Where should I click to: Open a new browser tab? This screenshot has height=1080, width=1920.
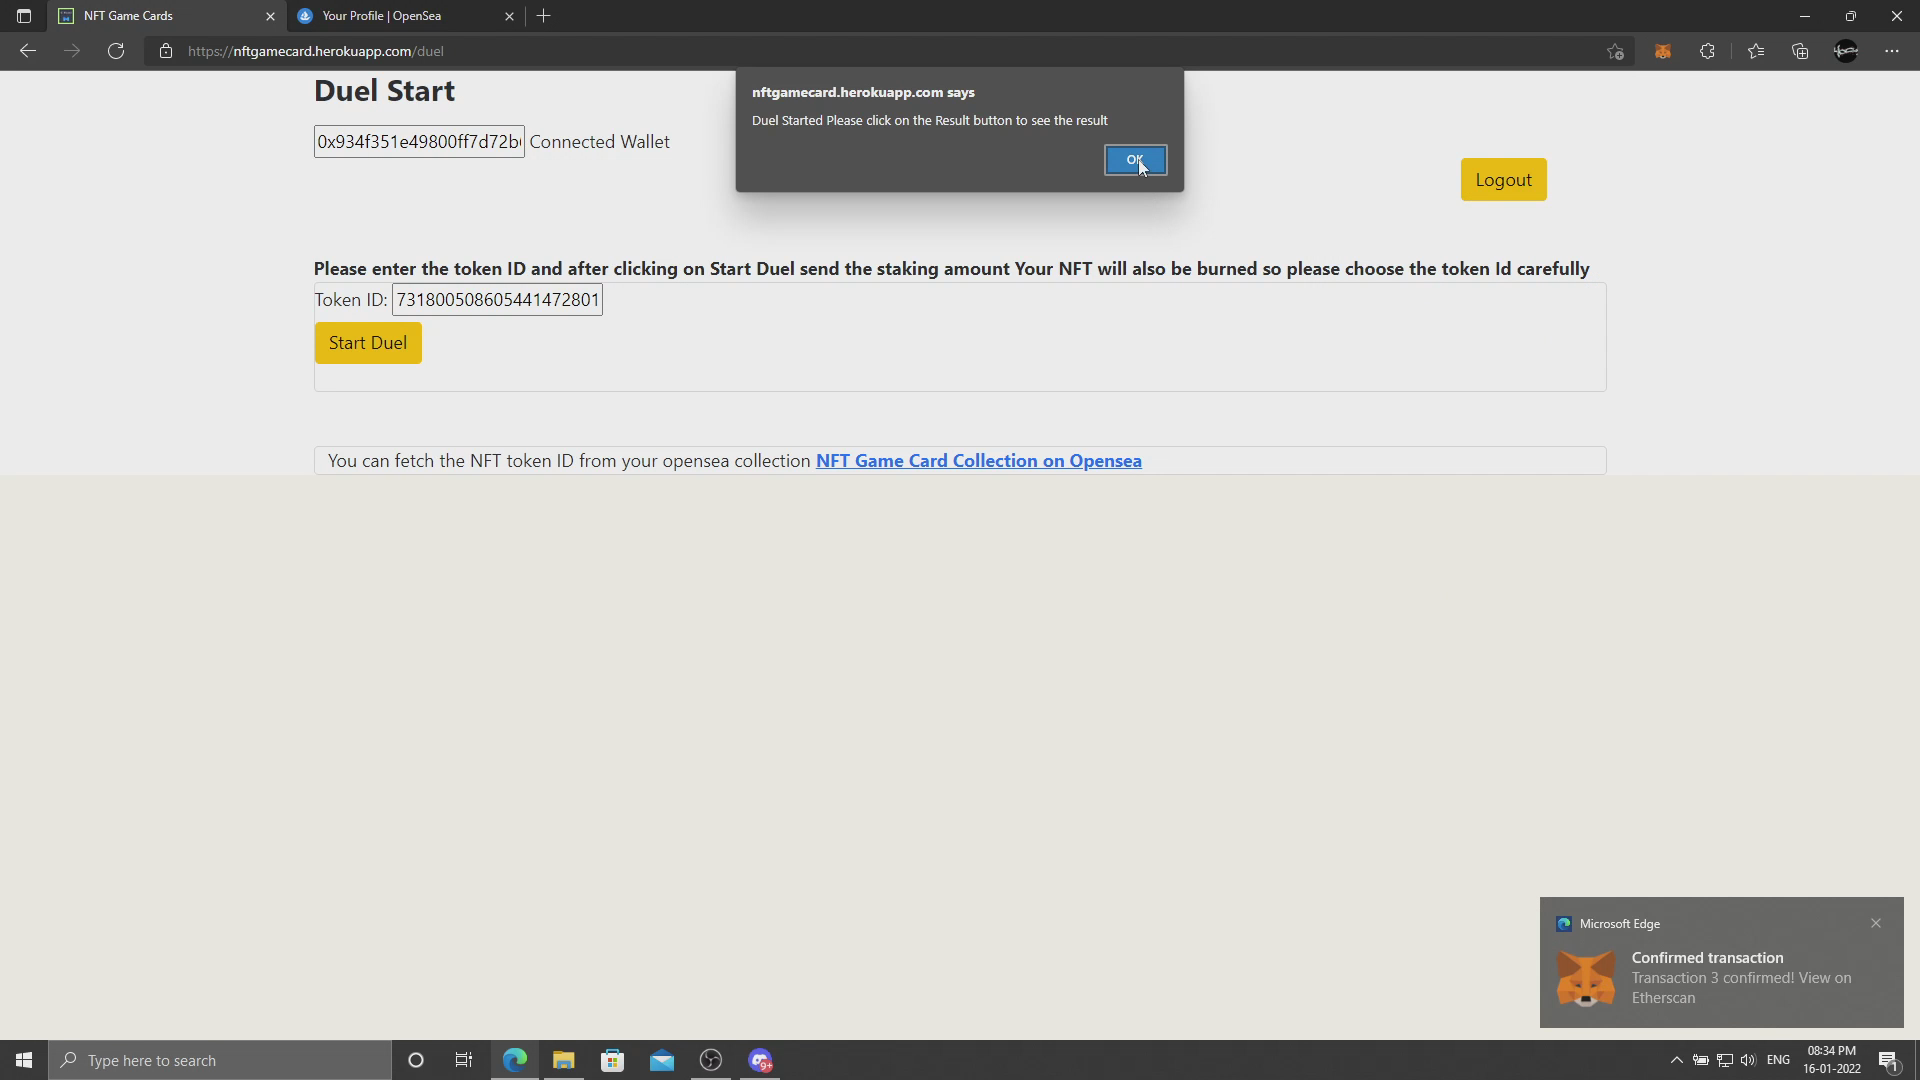click(544, 16)
